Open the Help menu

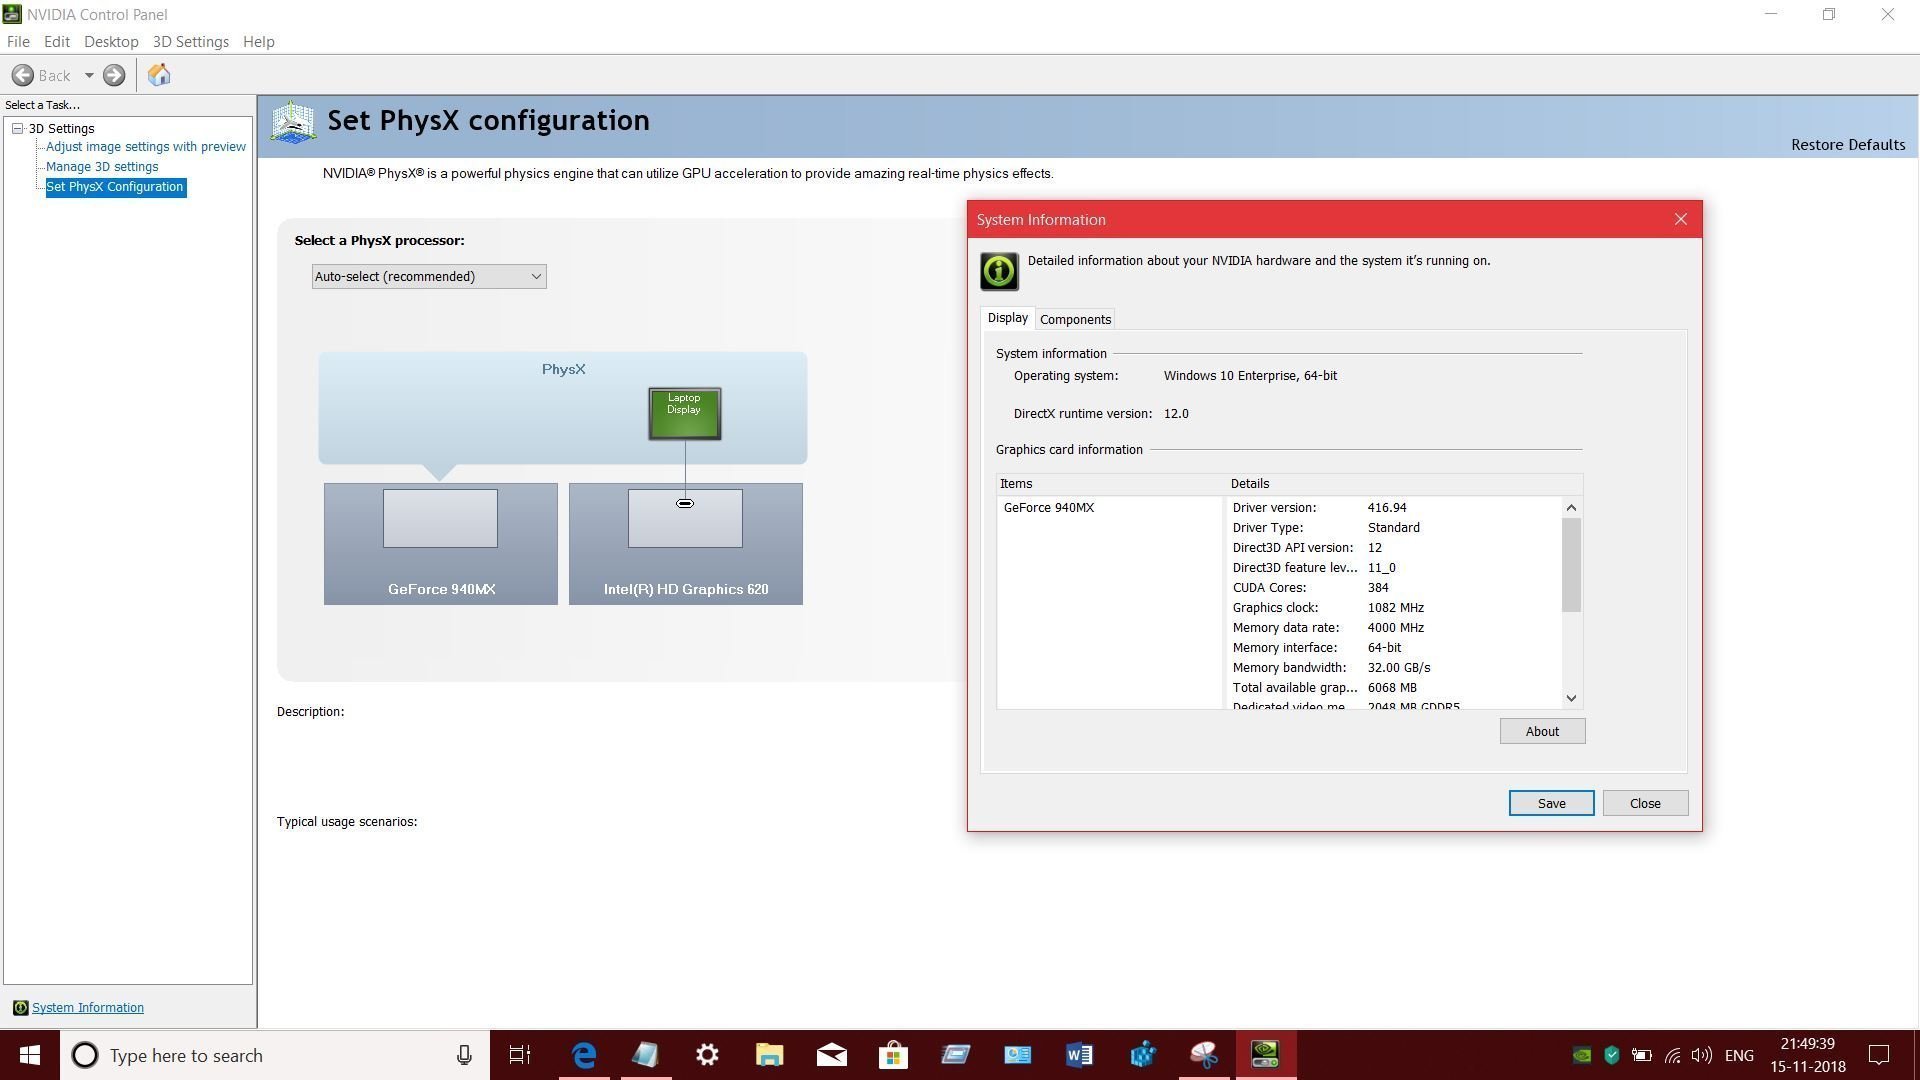[258, 42]
